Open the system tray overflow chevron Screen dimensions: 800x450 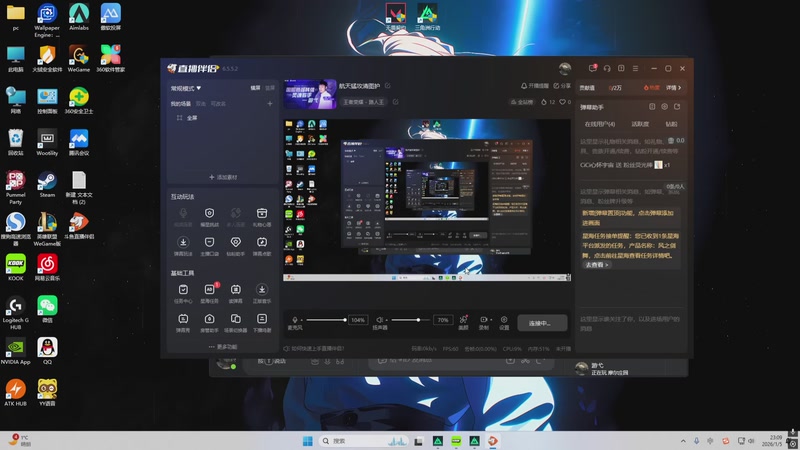(683, 441)
